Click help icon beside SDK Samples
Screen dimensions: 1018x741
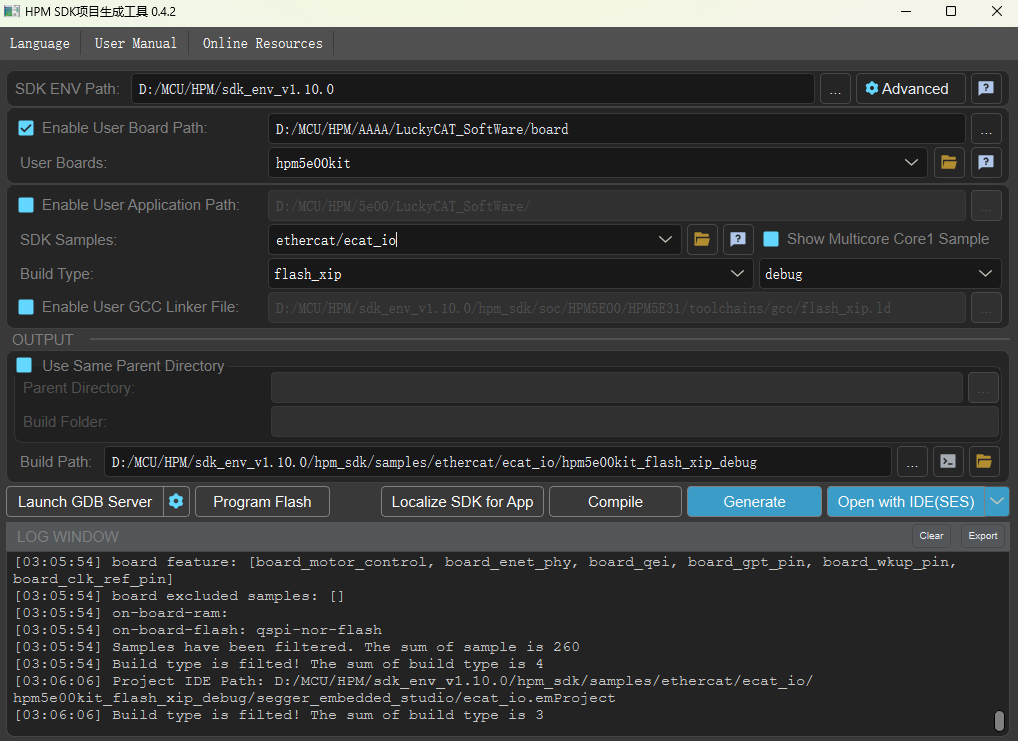(x=738, y=239)
